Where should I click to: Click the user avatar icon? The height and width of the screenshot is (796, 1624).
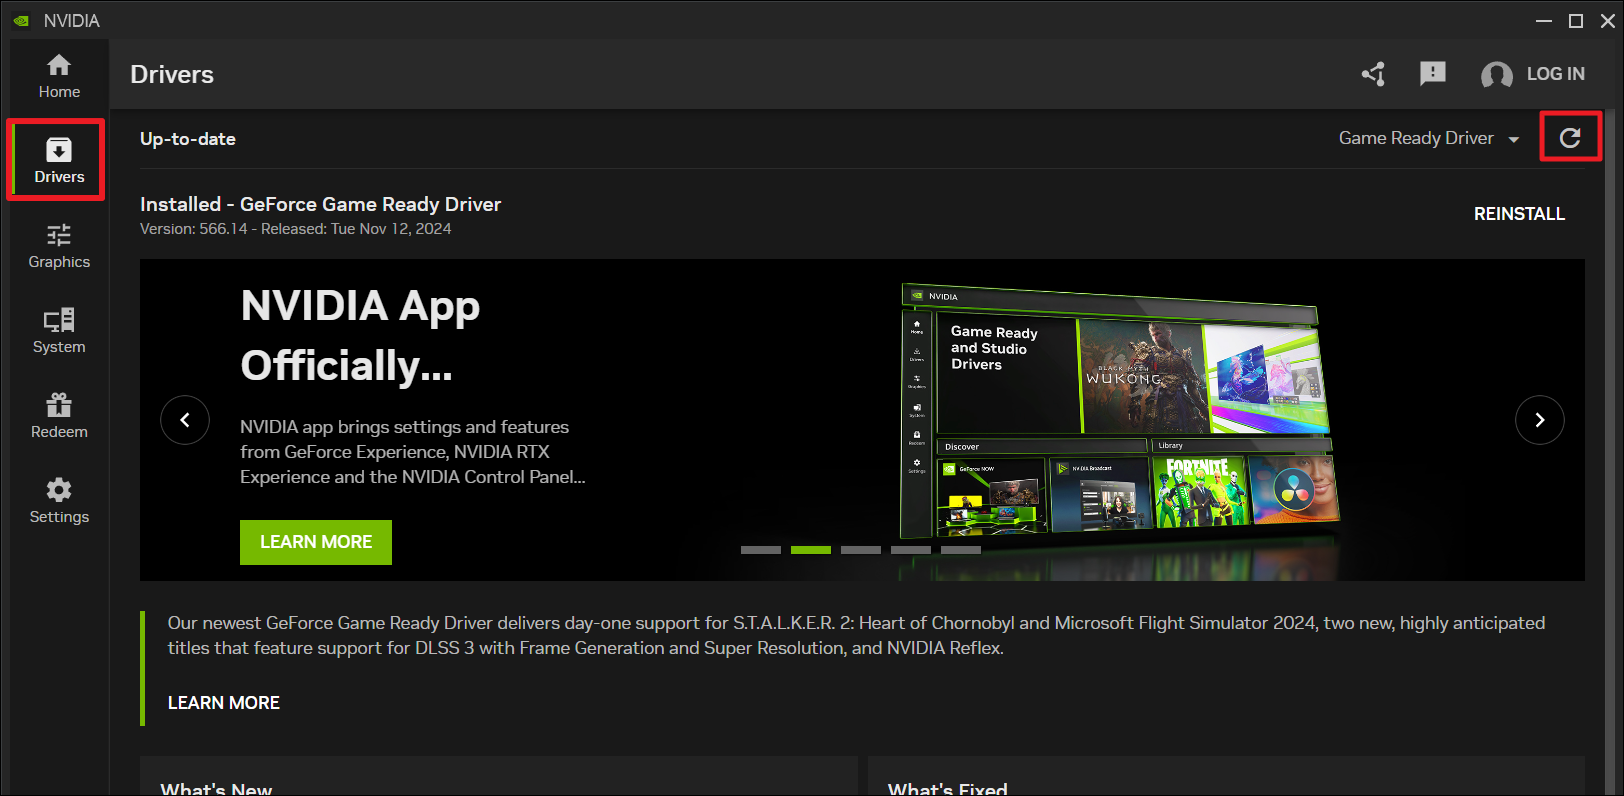pos(1496,75)
